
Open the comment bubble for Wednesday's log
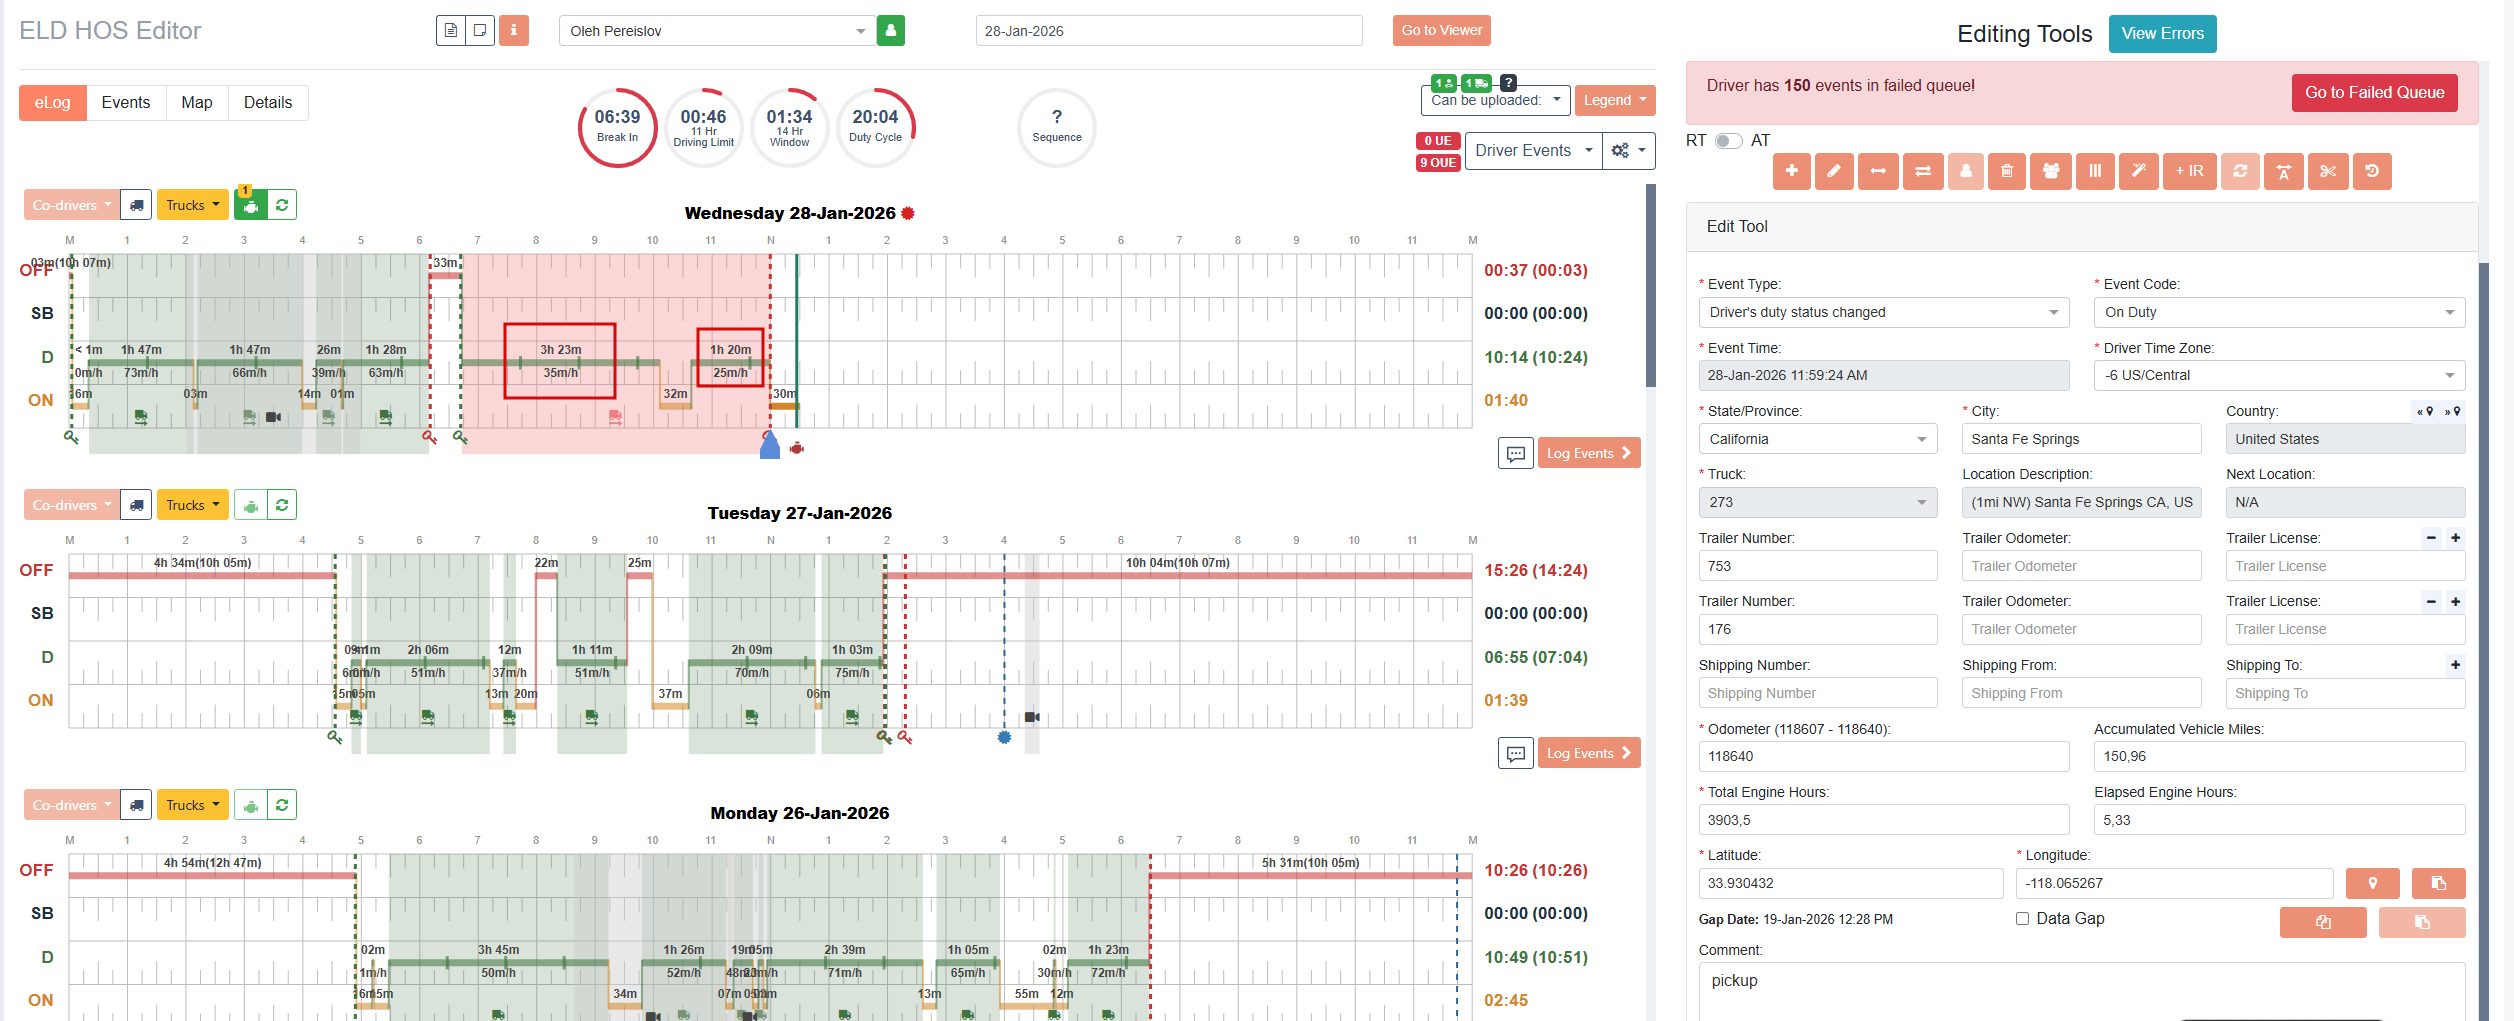pos(1516,453)
